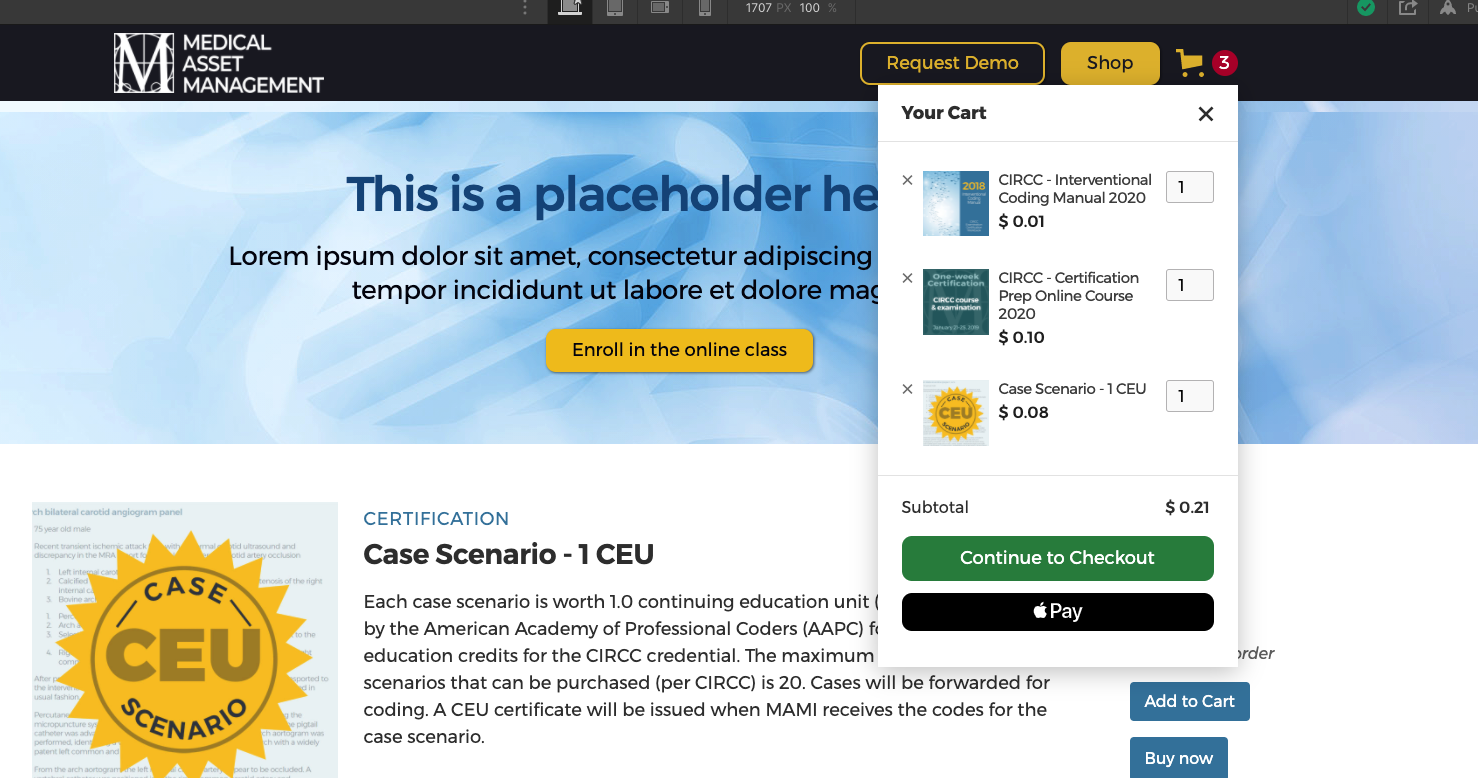Remove CIRCC Certification Prep Online Course from cart

[907, 278]
